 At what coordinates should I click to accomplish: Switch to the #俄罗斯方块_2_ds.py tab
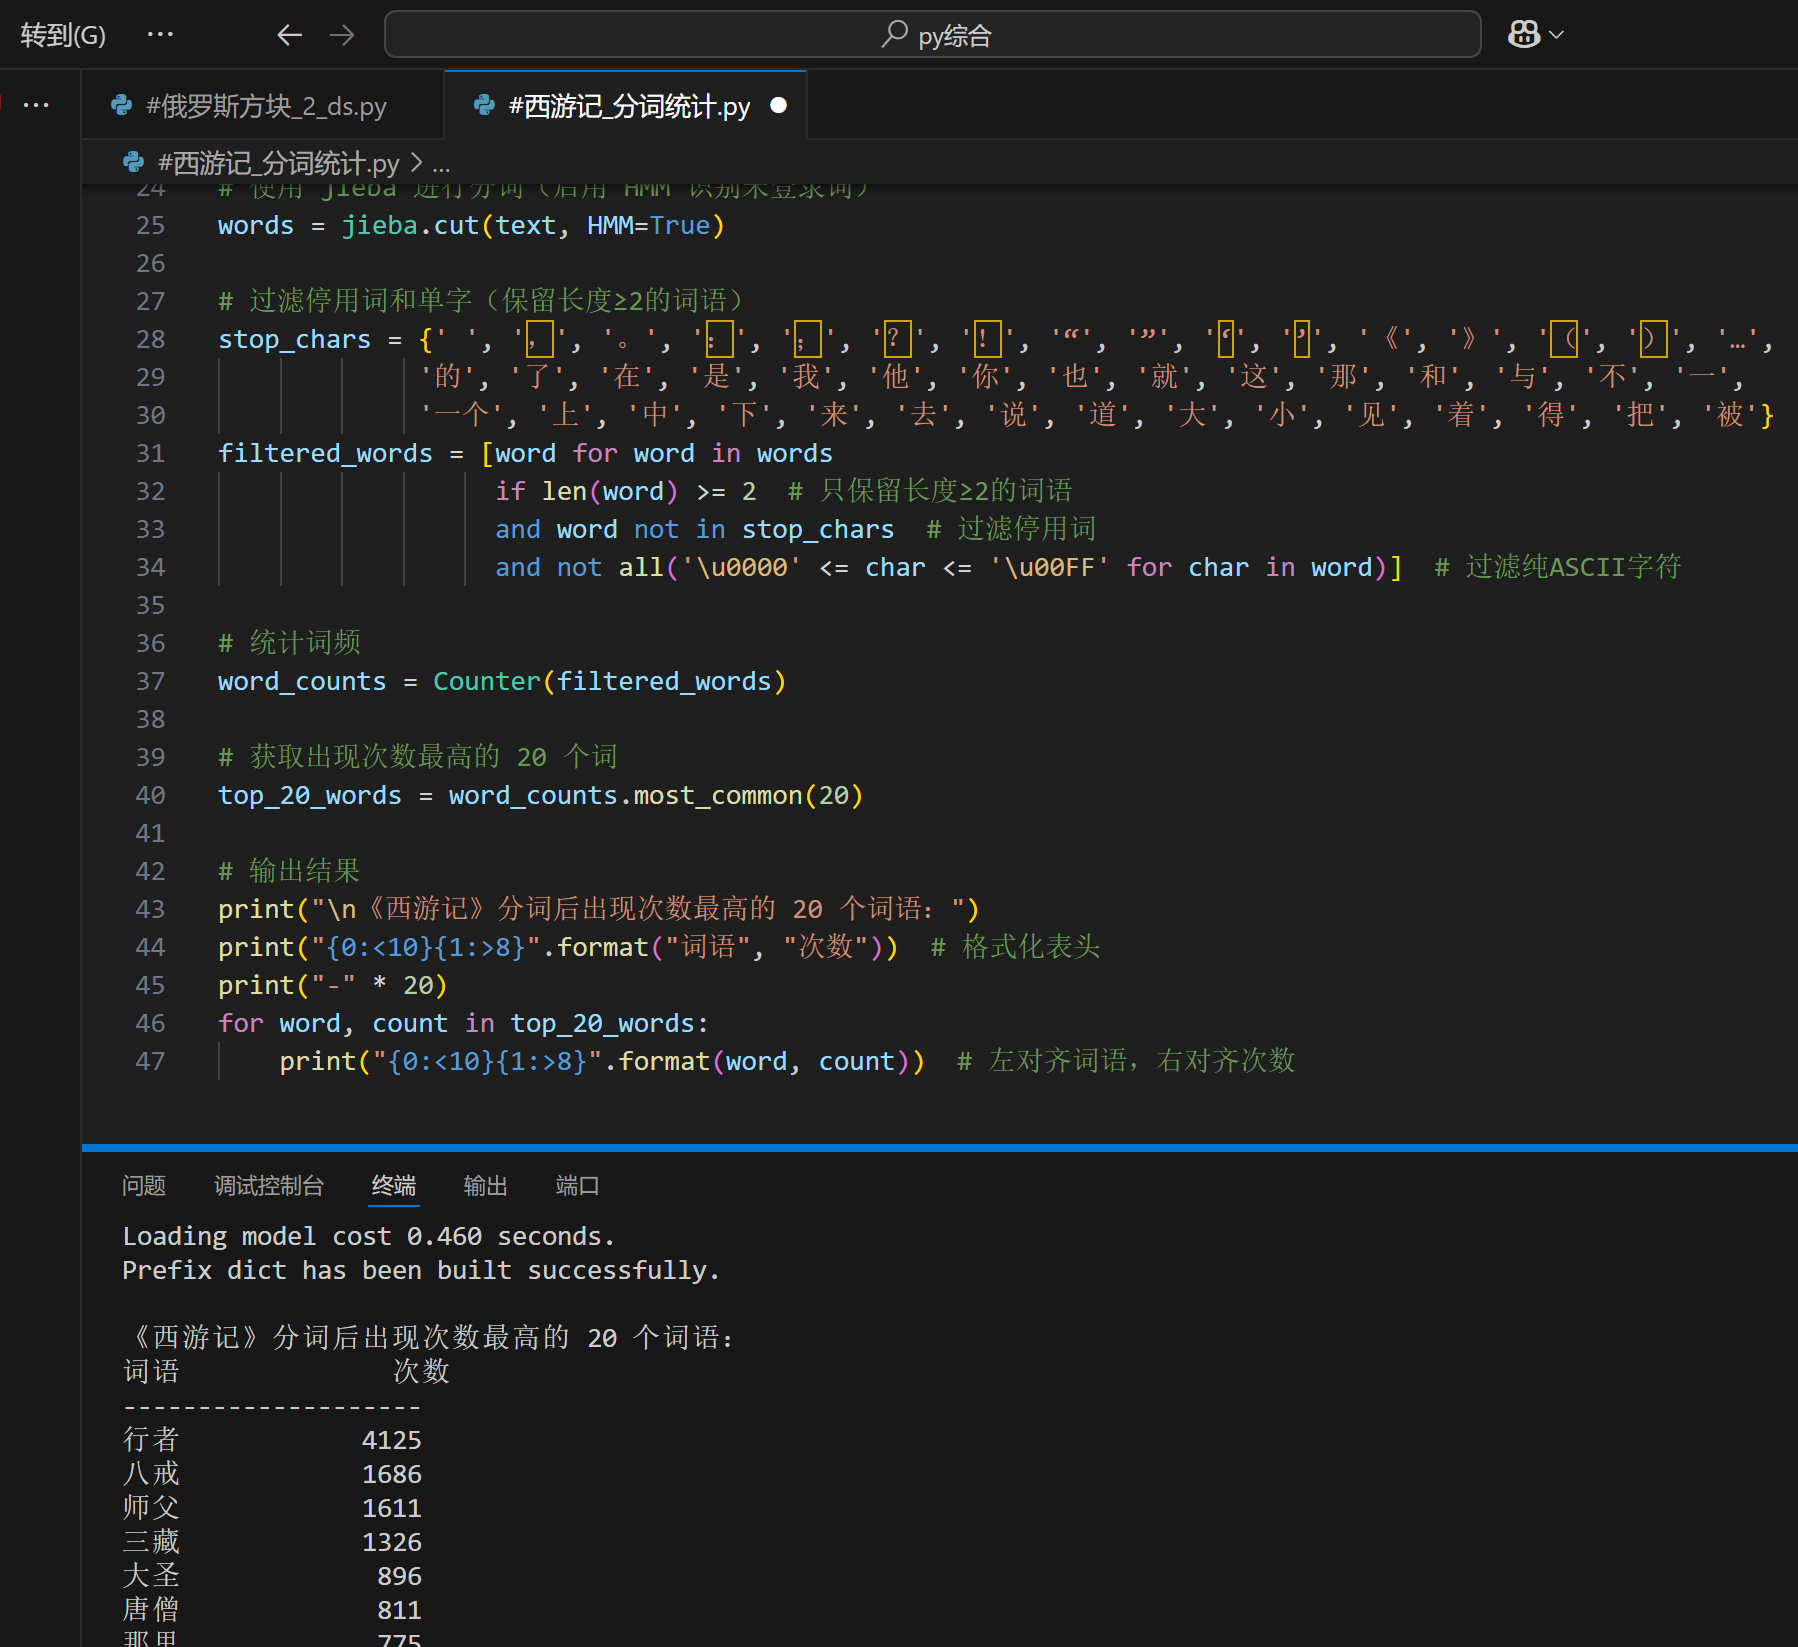click(266, 106)
